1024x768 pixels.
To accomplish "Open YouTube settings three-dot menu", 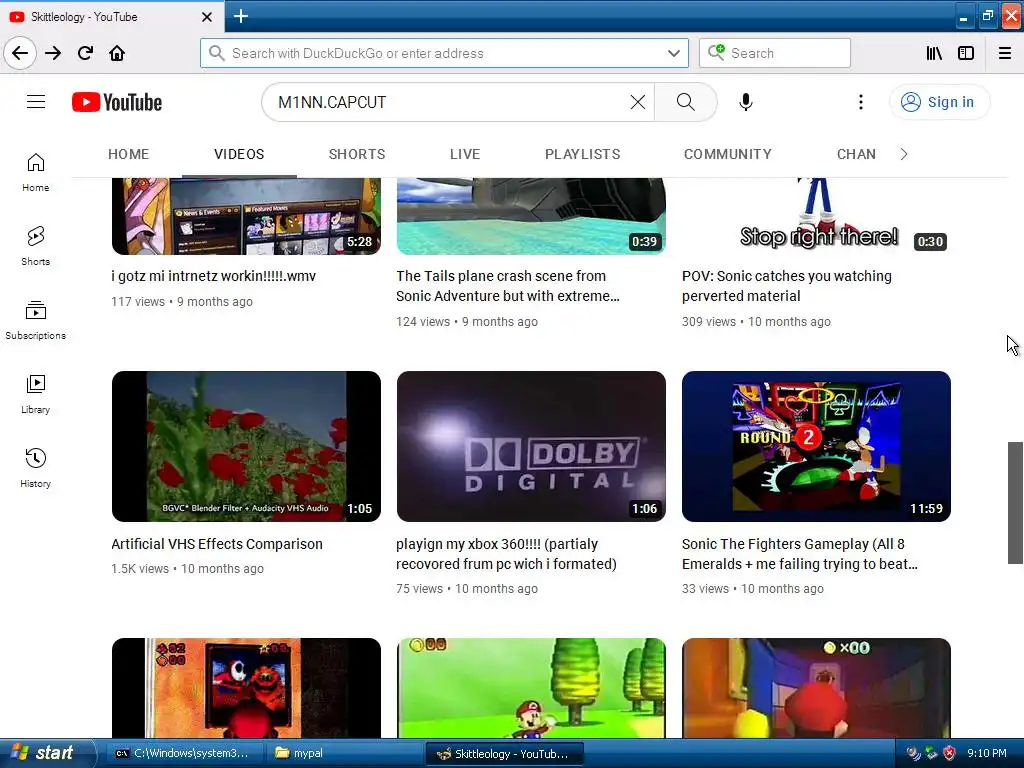I will (x=861, y=102).
